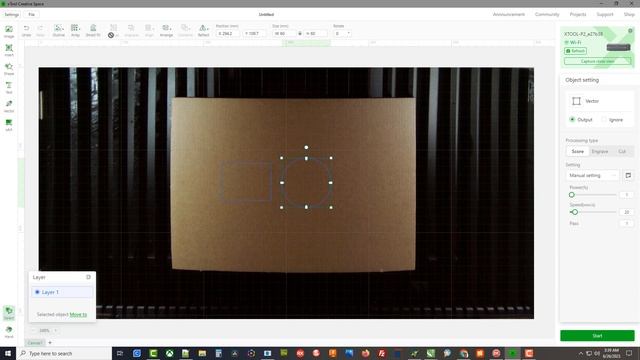This screenshot has height=360, width=640.
Task: Switch processing type to Engrave
Action: pos(600,151)
